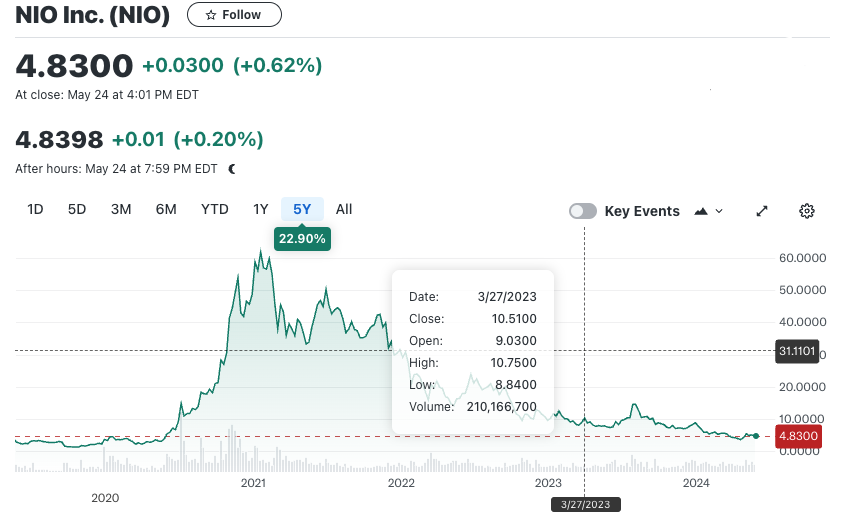
Task: Click the mountain chart type icon
Action: point(701,211)
